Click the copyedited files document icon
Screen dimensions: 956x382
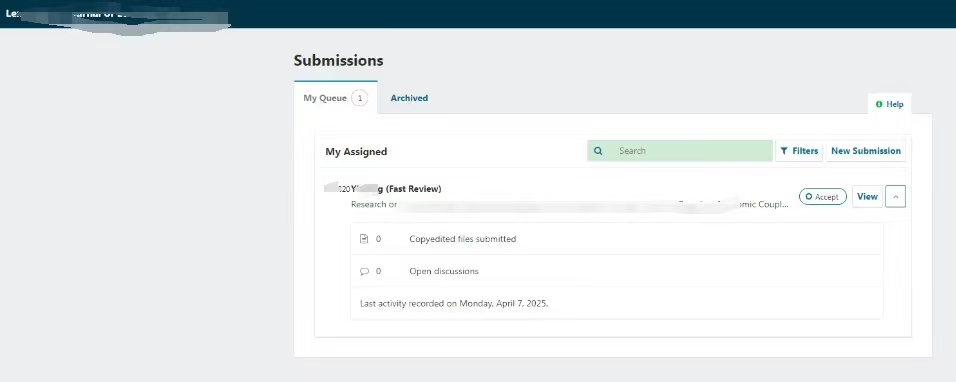364,239
